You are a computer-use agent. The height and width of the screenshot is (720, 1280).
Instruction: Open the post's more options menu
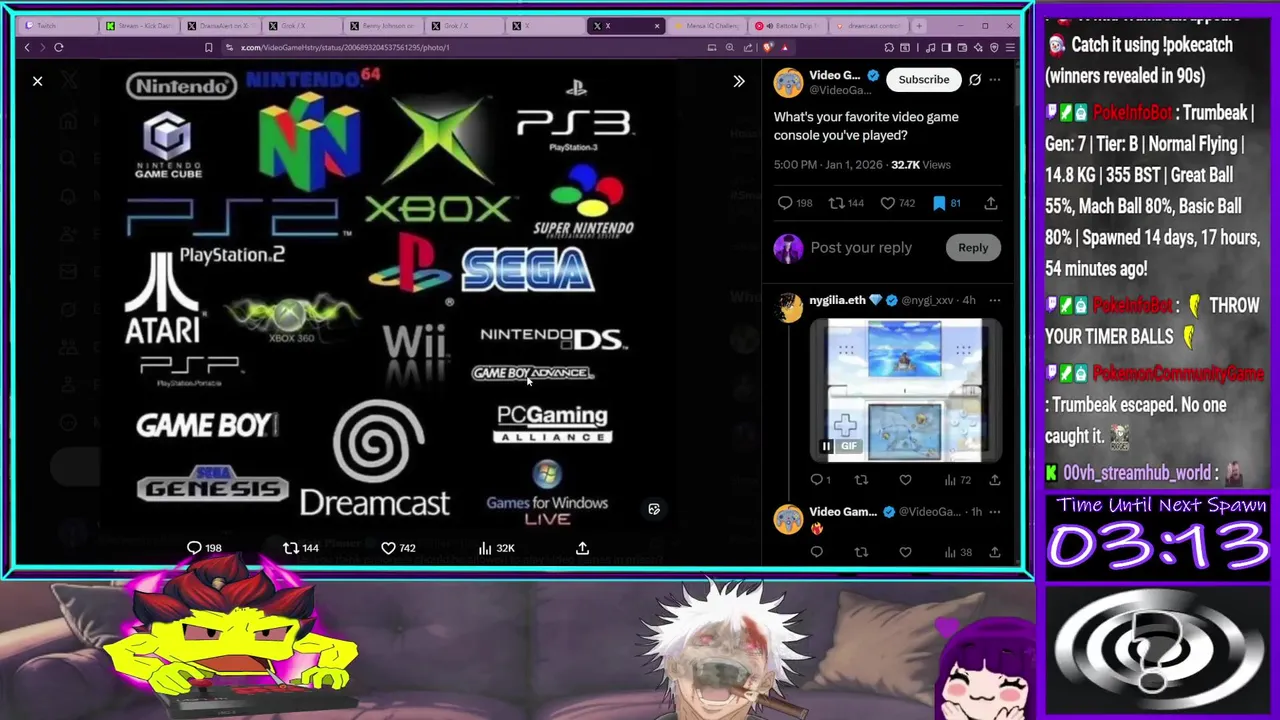click(x=994, y=79)
